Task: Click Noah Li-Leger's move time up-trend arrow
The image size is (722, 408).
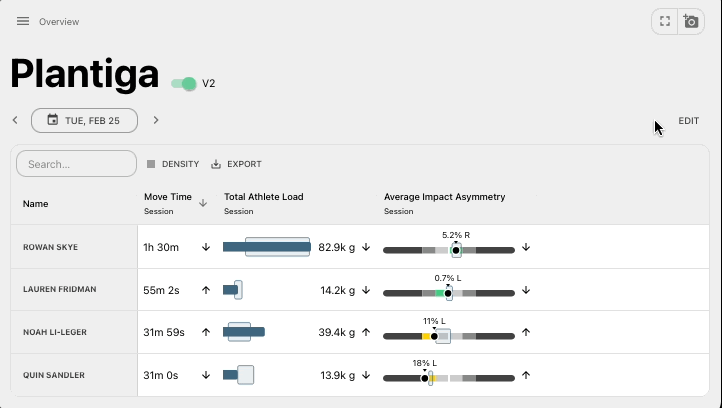Action: [206, 332]
